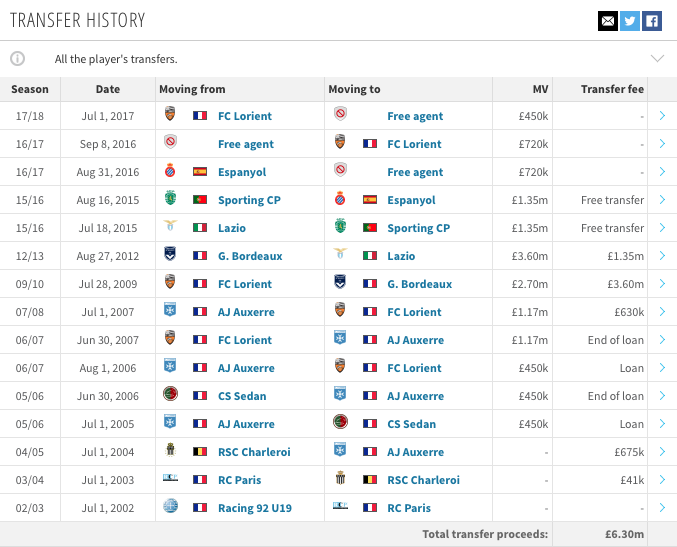Click RSC Charleroi crest in 04/05 row
The height and width of the screenshot is (547, 677).
click(x=170, y=450)
